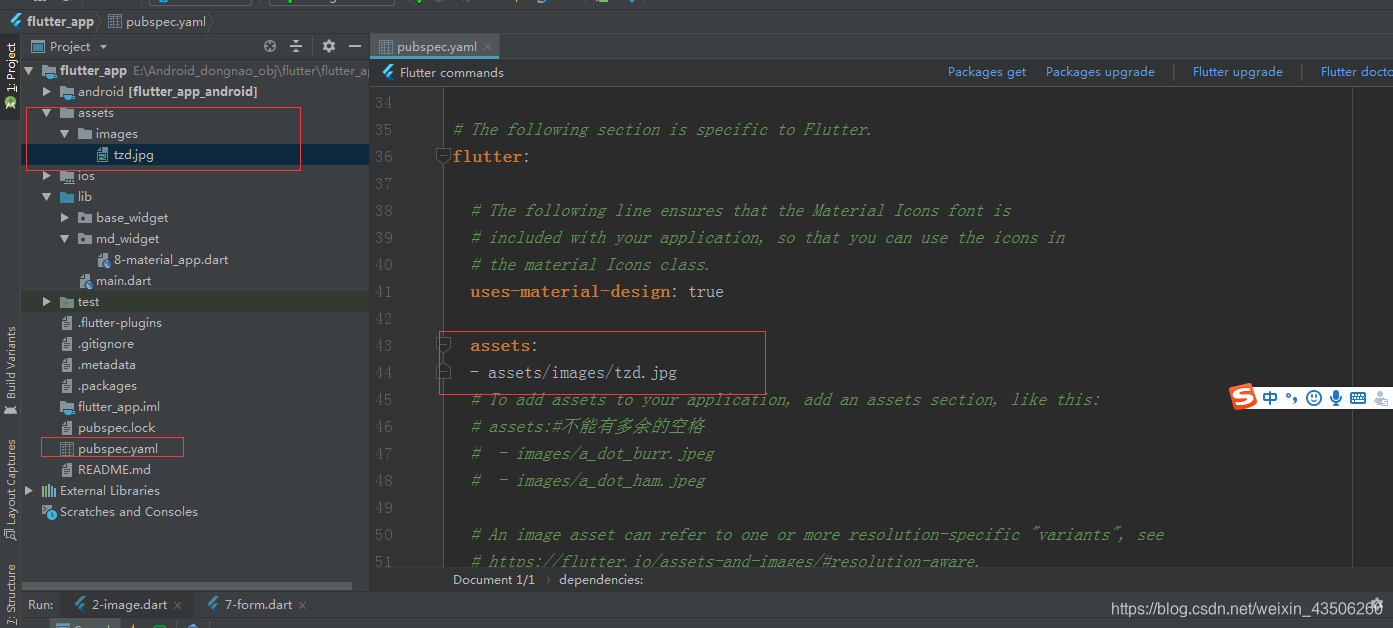Viewport: 1393px width, 628px height.
Task: Expand External Libraries node
Action: [29, 491]
